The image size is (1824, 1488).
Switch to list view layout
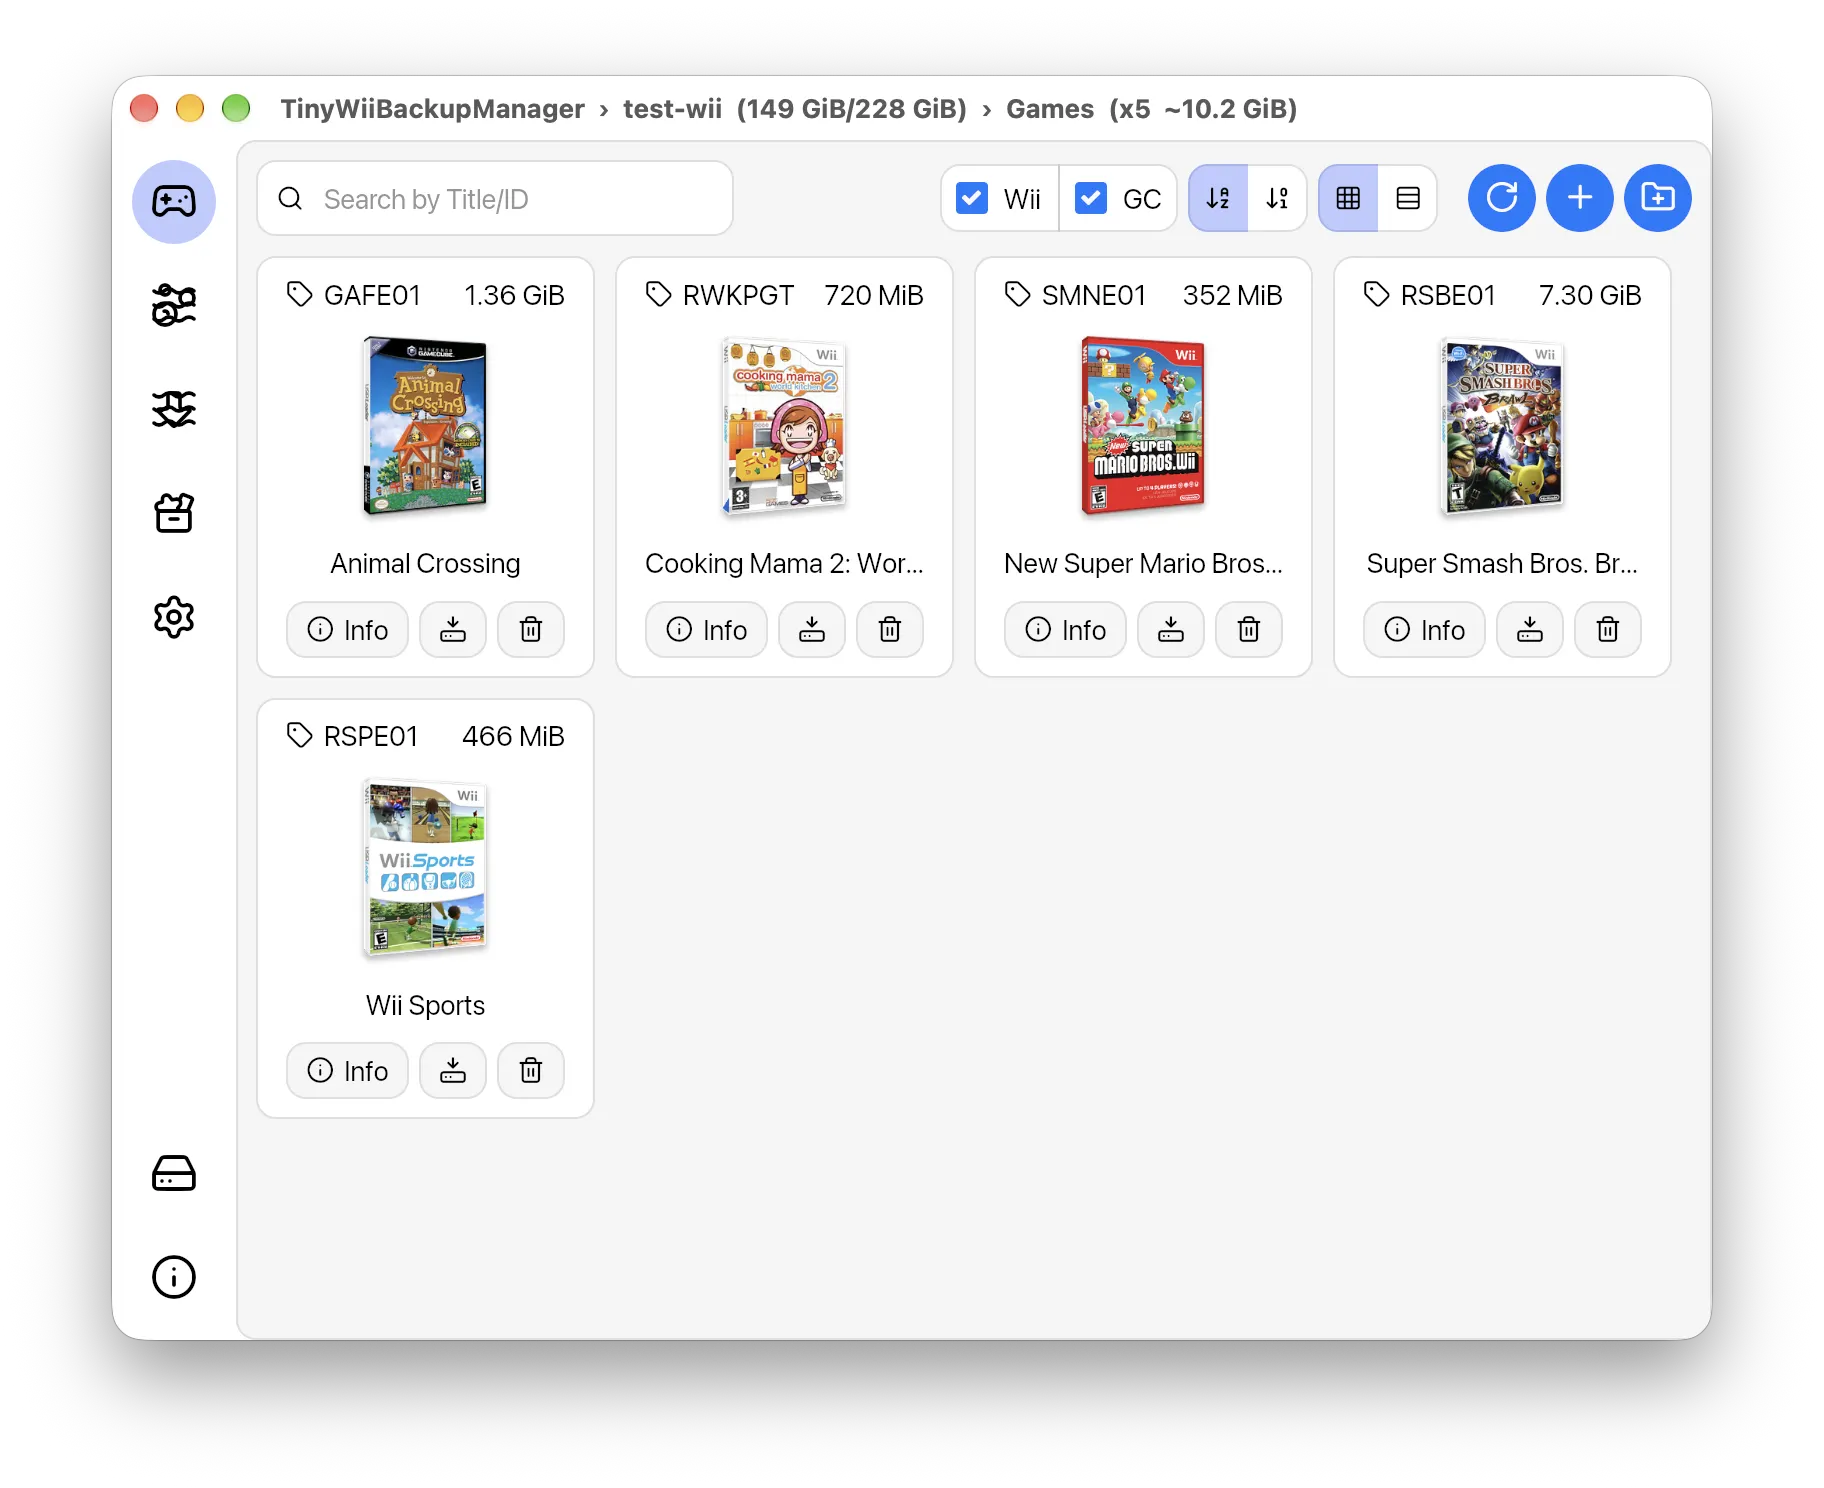[x=1408, y=198]
